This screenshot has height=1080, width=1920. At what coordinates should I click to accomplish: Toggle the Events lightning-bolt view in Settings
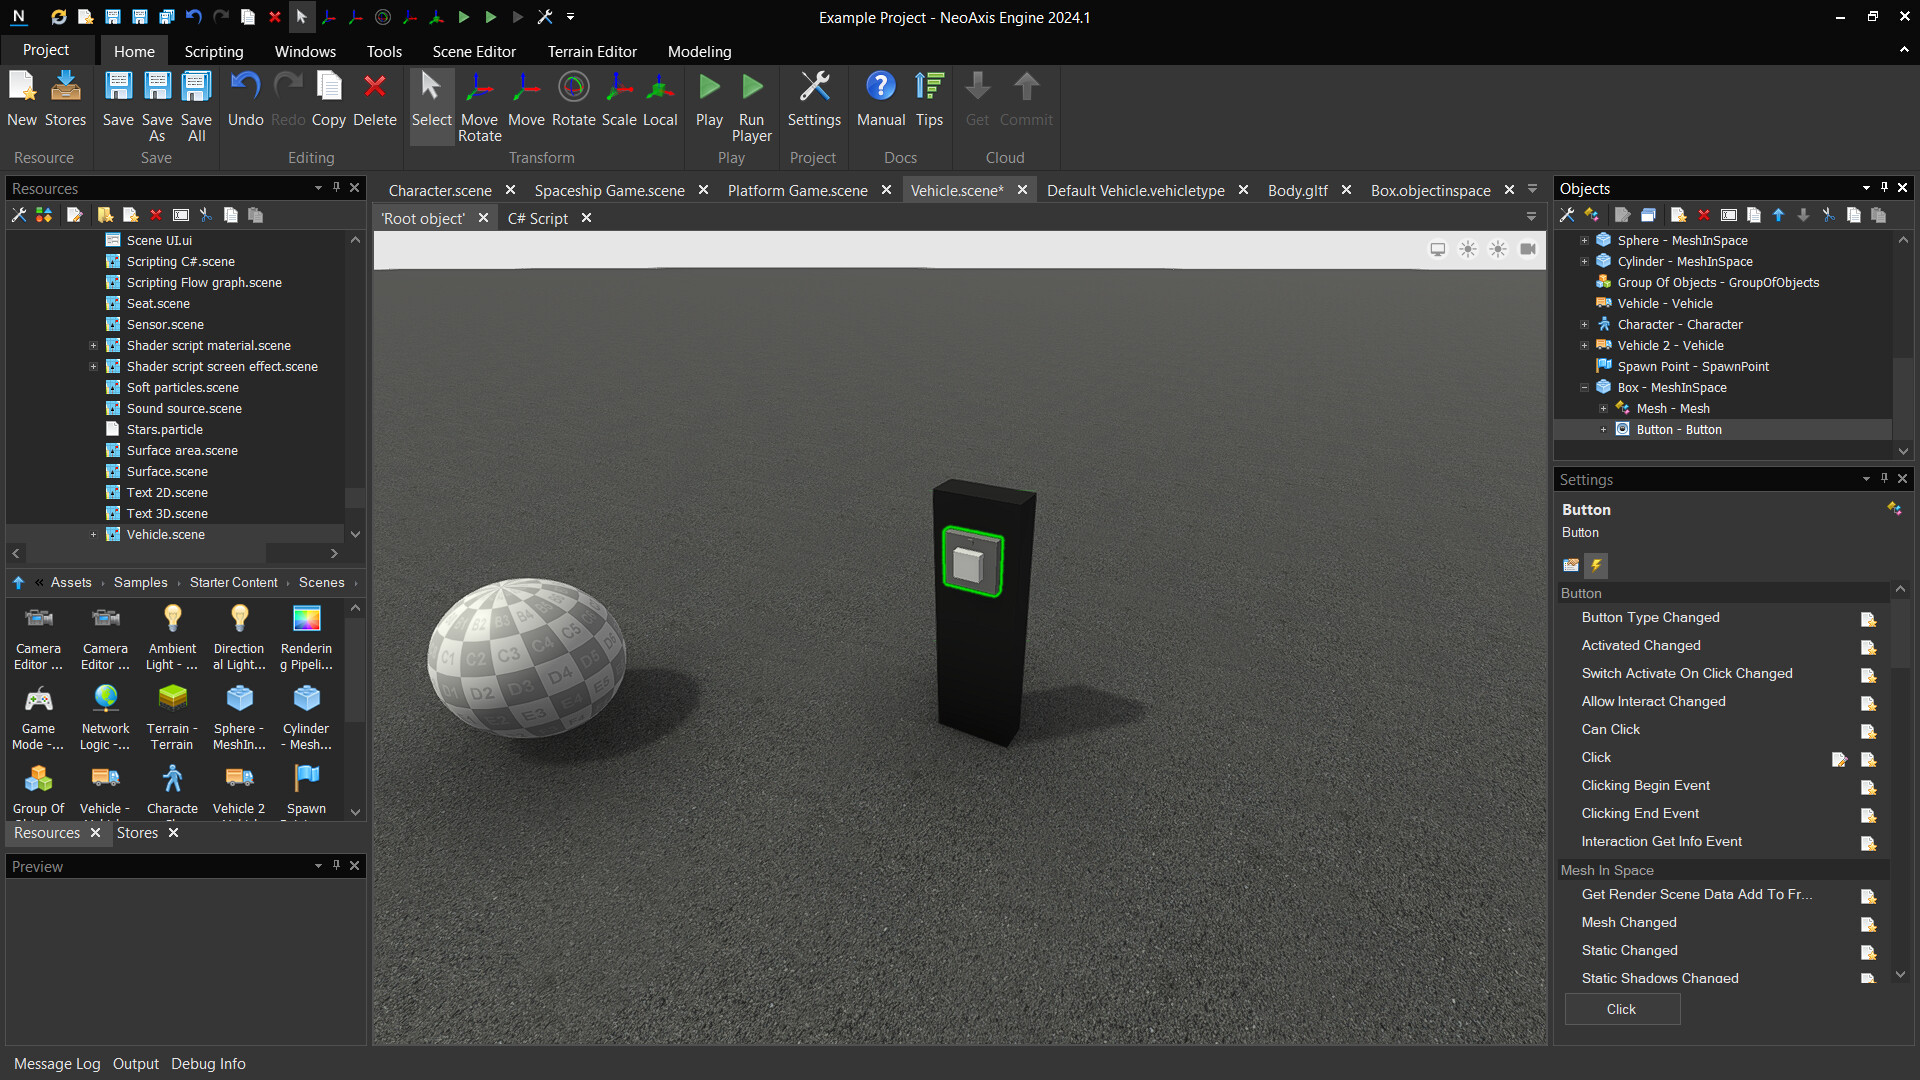tap(1596, 565)
